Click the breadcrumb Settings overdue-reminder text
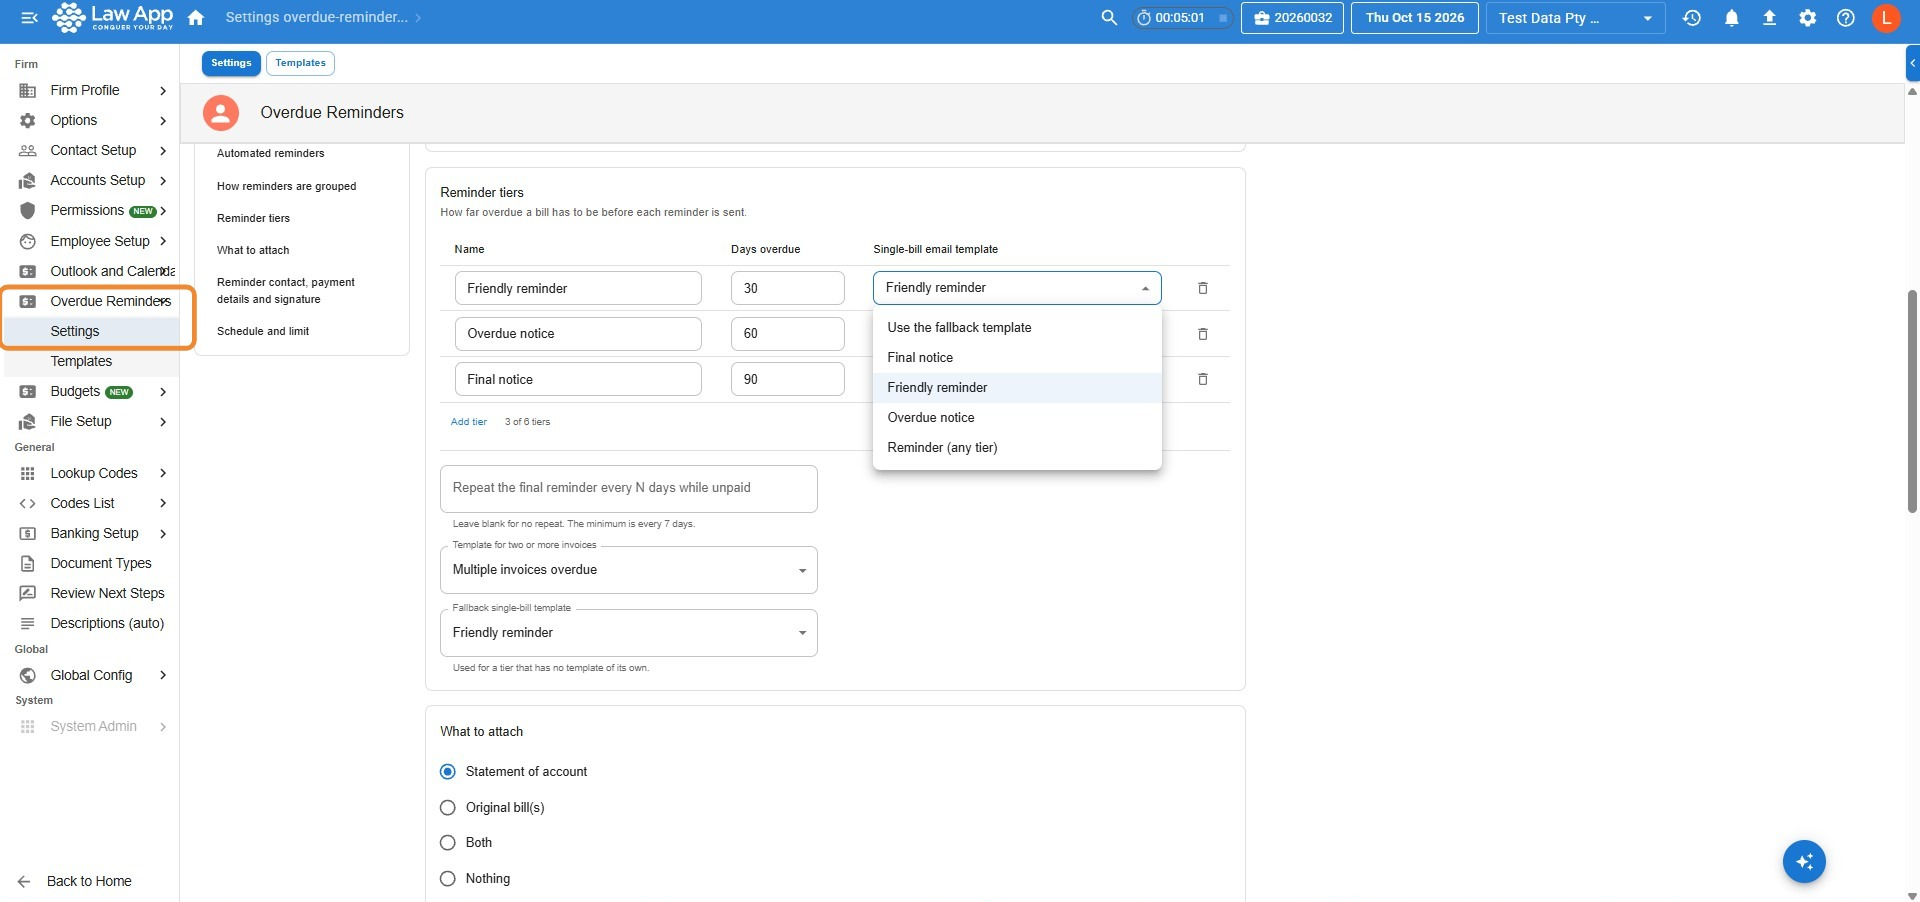This screenshot has height=902, width=1920. point(316,18)
